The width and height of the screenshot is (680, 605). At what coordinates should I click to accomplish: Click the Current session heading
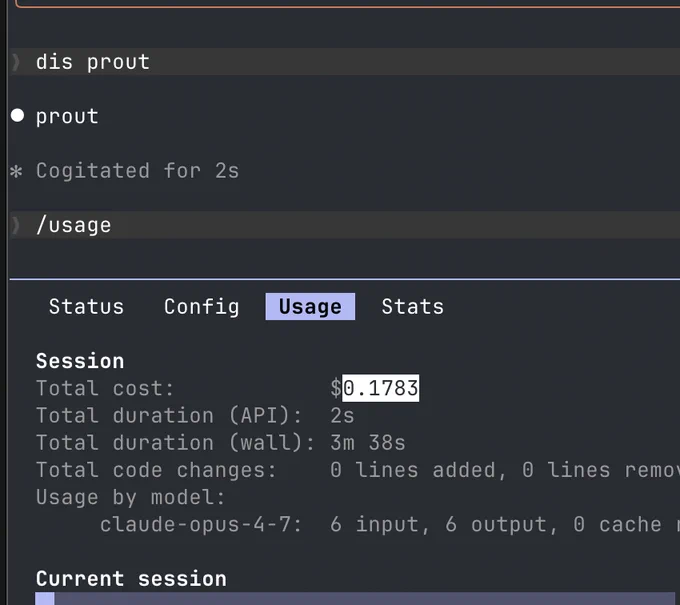click(131, 579)
